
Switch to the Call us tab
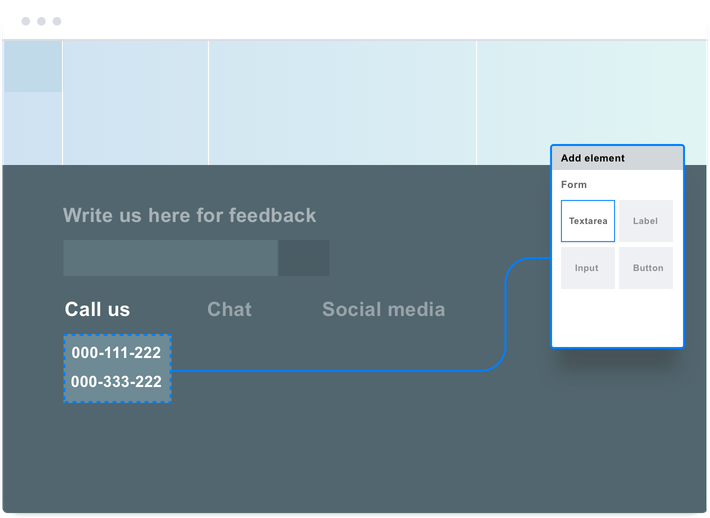(97, 309)
